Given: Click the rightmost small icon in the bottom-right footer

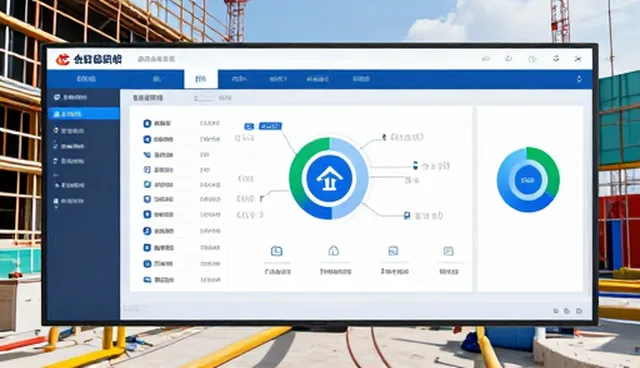Looking at the screenshot, I should (x=579, y=311).
